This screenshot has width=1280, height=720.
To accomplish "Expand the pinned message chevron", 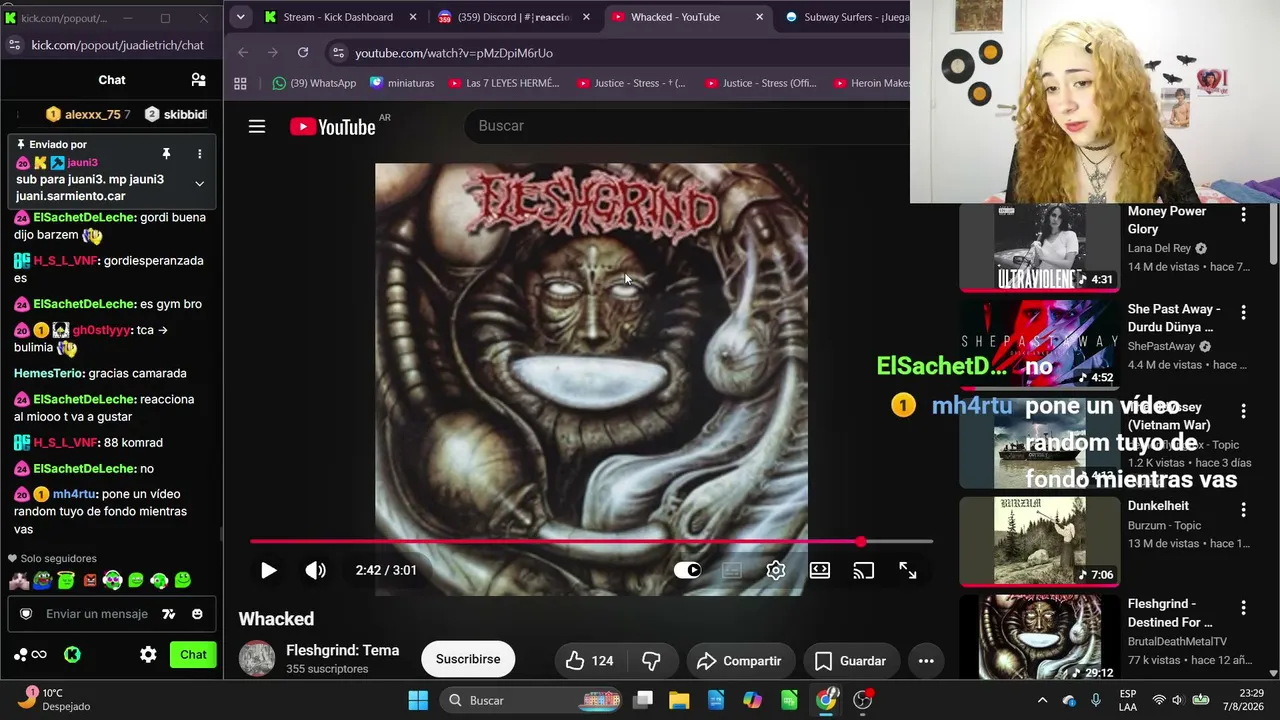I will 199,184.
